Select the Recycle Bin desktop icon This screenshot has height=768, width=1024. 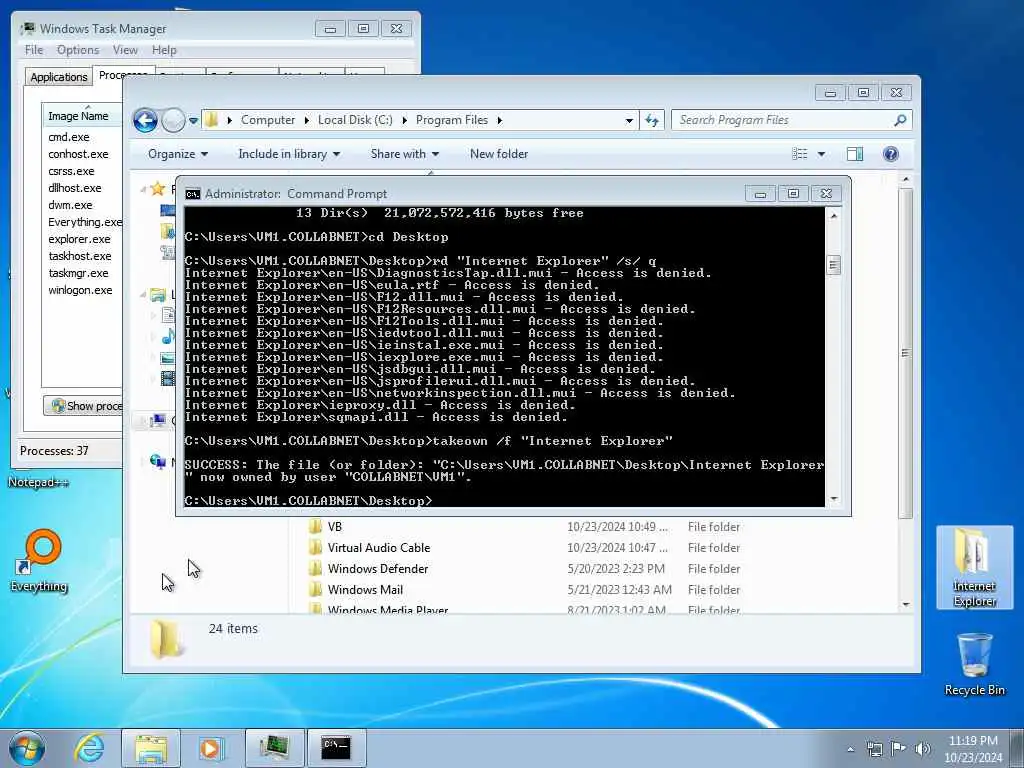click(x=974, y=664)
